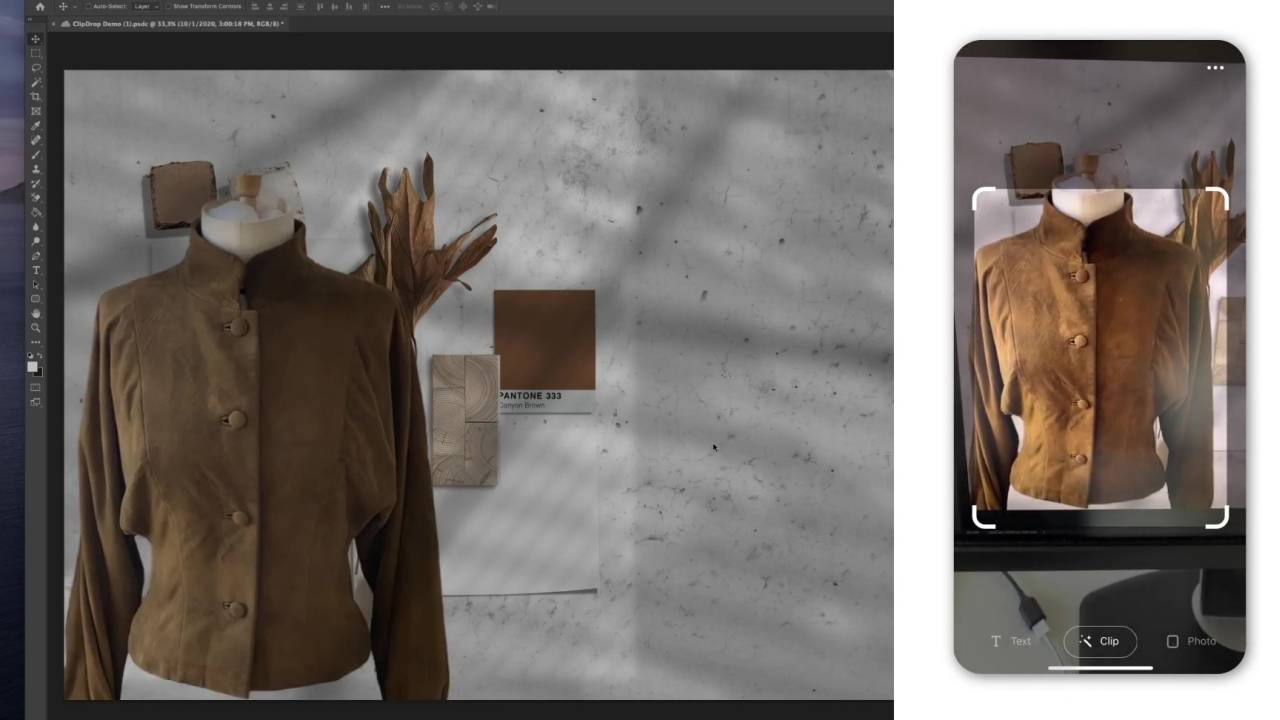Select the Eraser tool
The image size is (1280, 720).
(x=36, y=197)
